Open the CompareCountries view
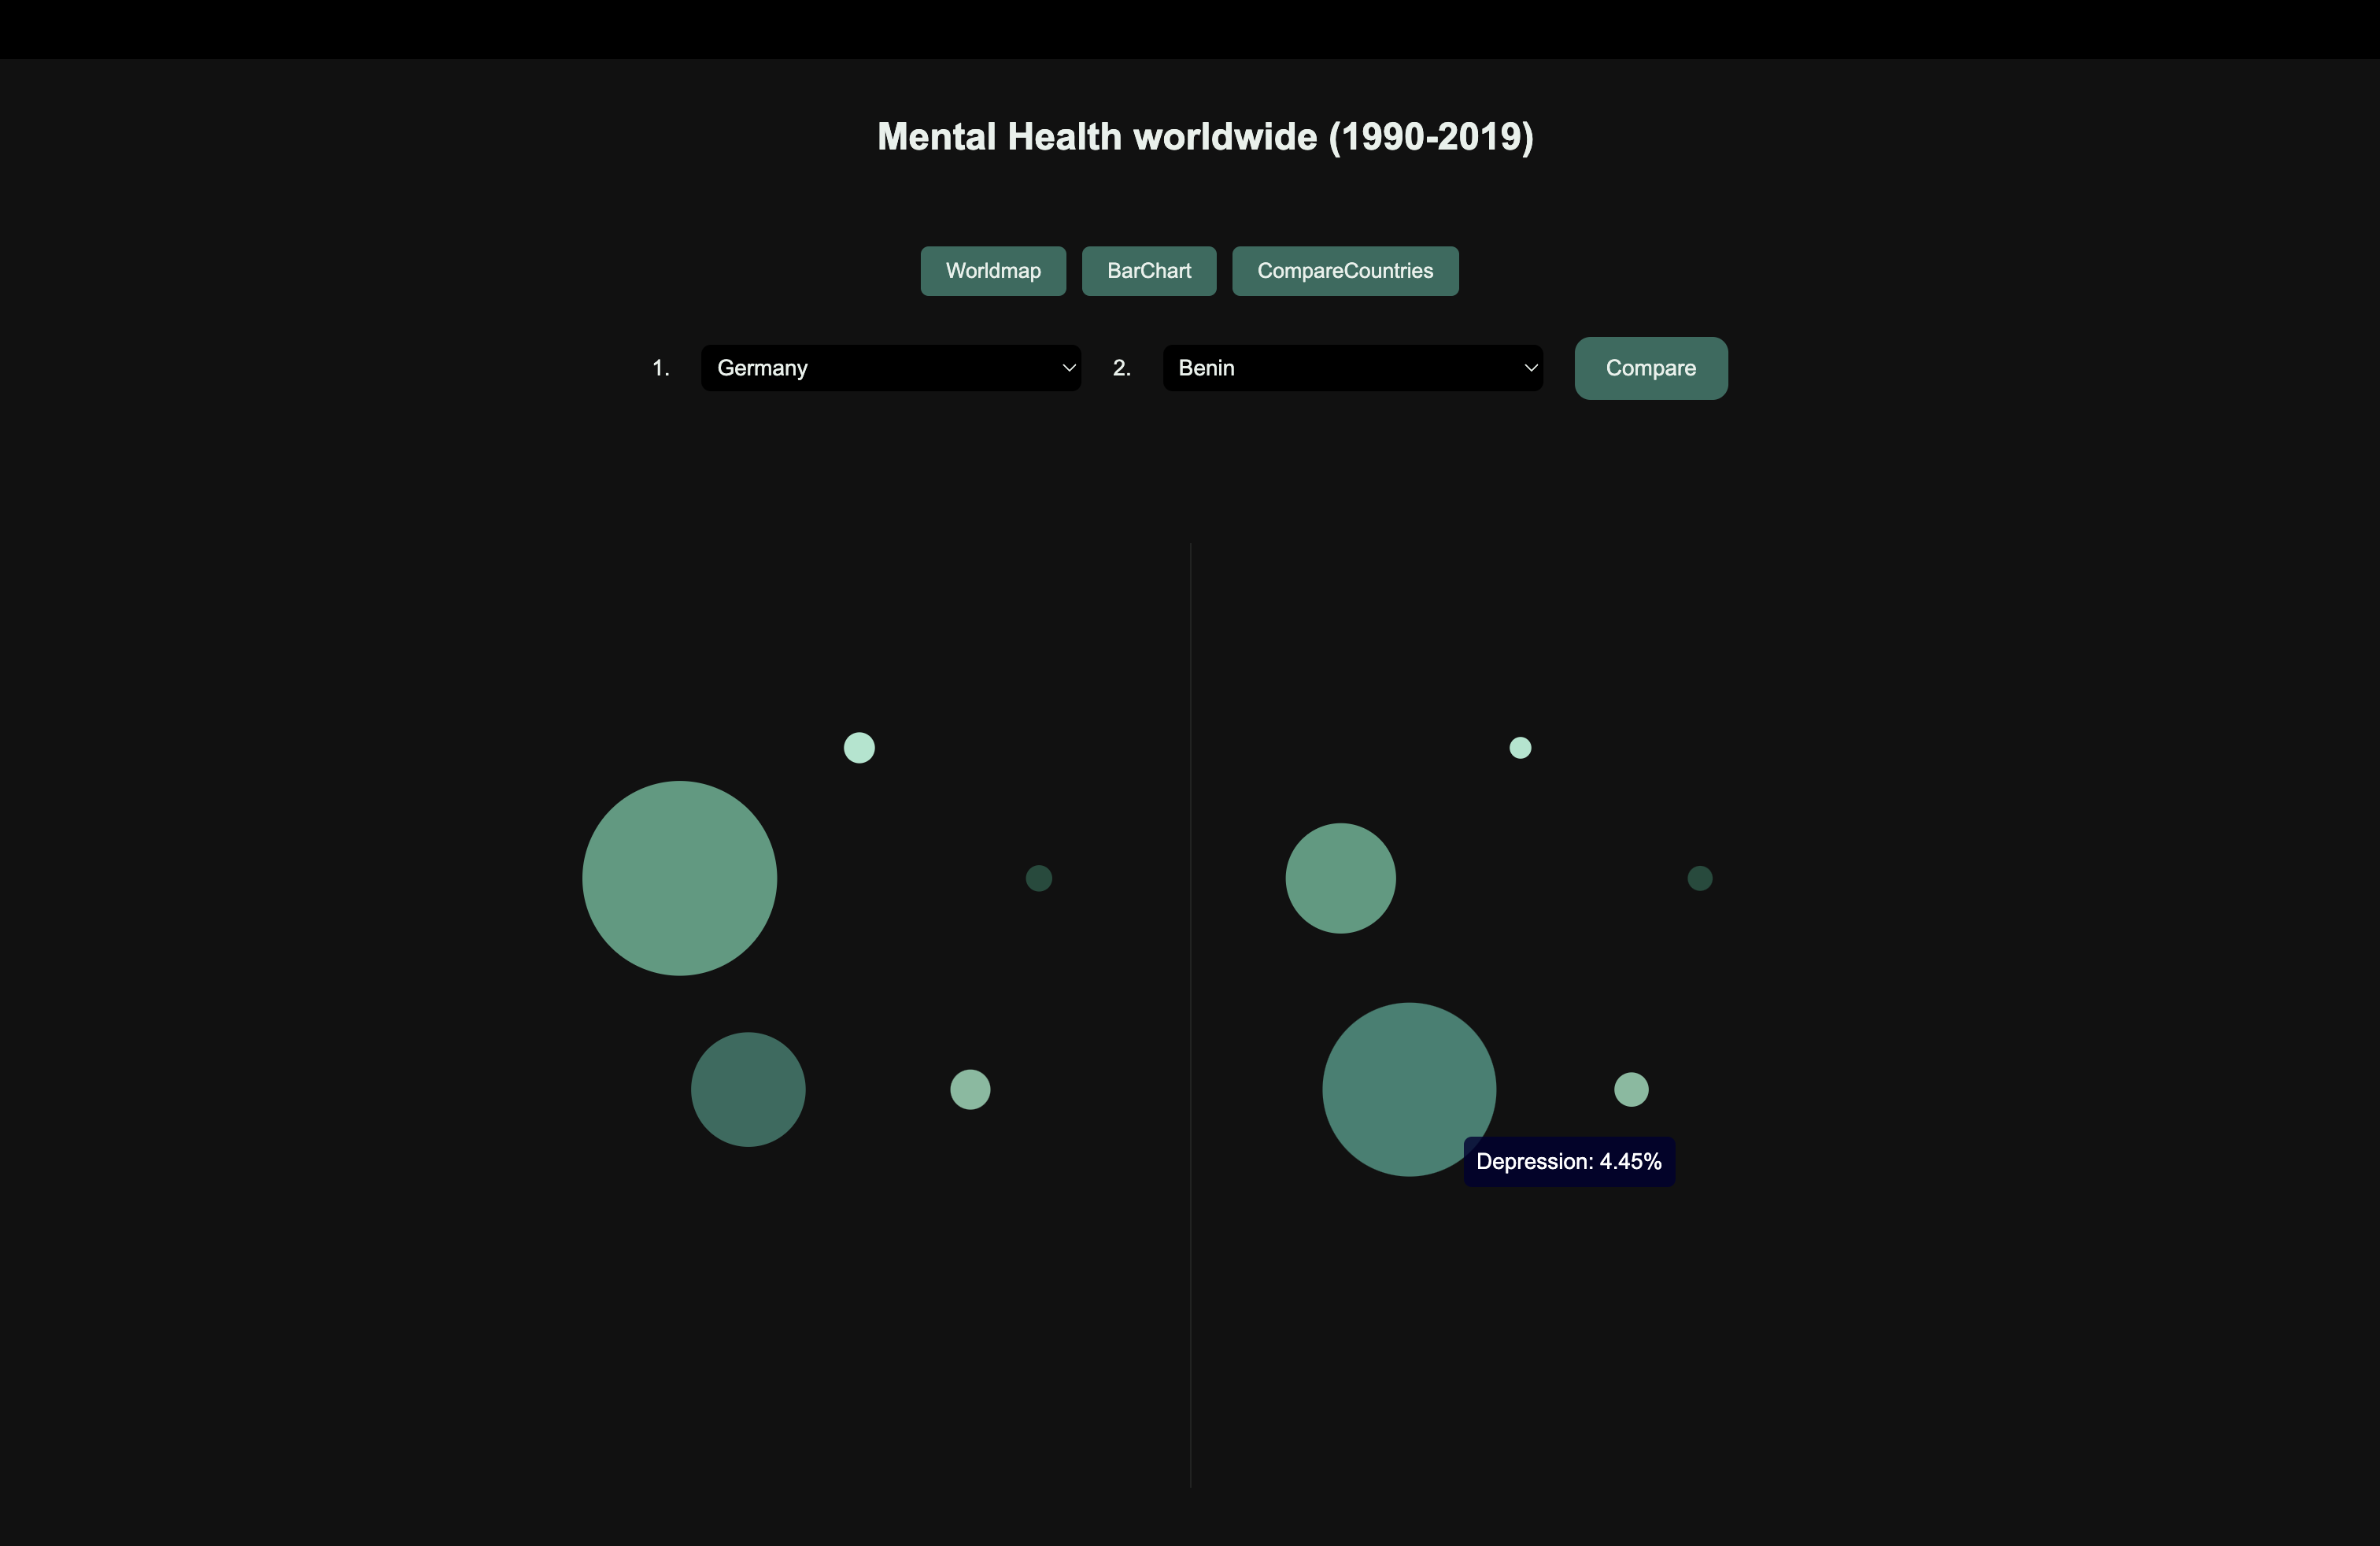Viewport: 2380px width, 1546px height. tap(1345, 271)
